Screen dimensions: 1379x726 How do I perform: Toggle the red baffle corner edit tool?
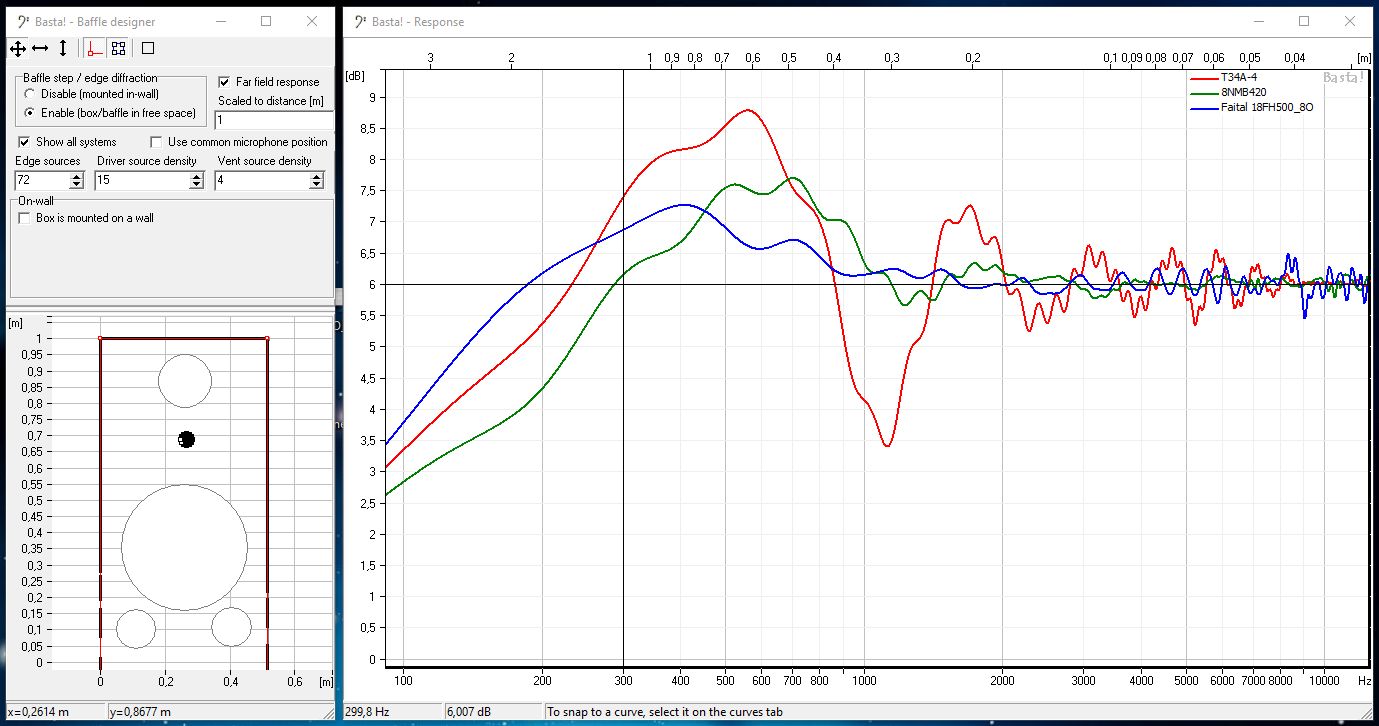pos(94,48)
